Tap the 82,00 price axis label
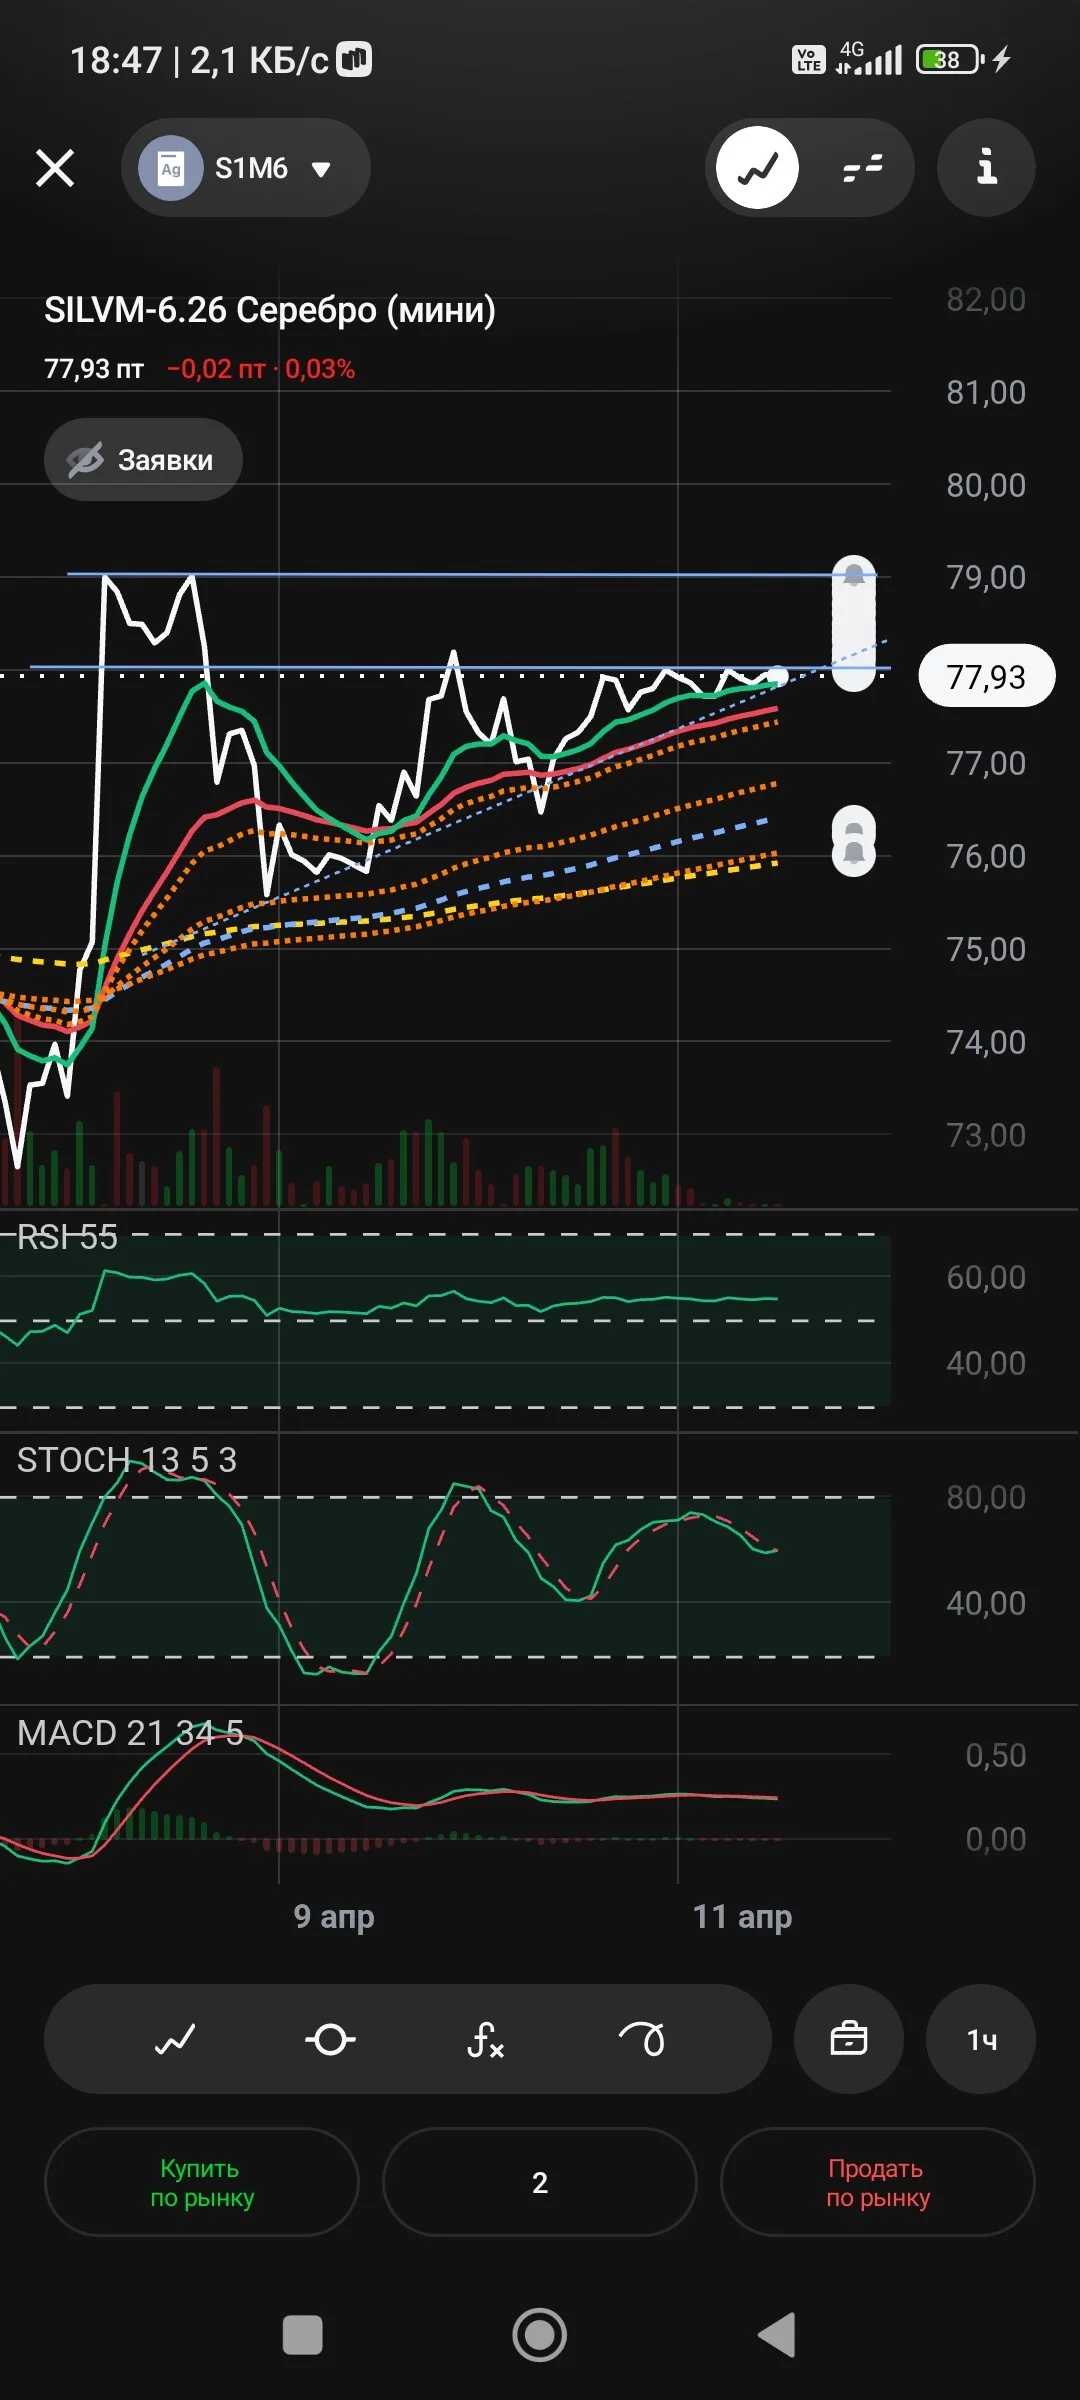The height and width of the screenshot is (2400, 1080). tap(986, 299)
